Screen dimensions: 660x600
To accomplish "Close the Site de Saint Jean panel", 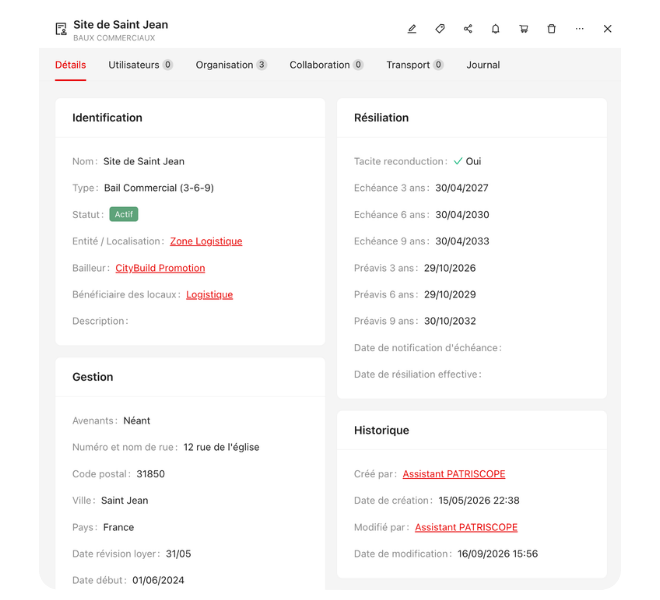I will (607, 29).
